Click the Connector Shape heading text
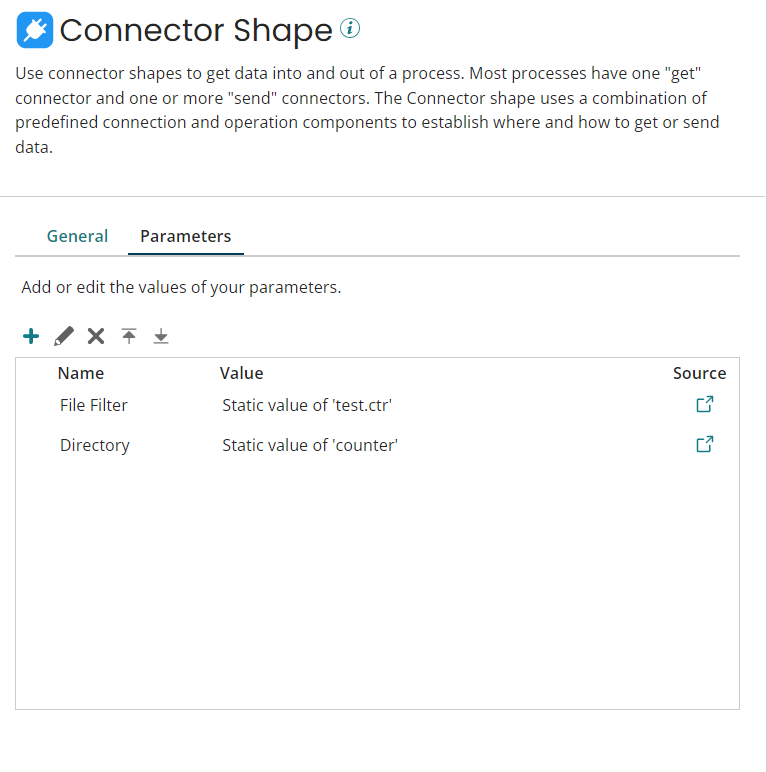The height and width of the screenshot is (772, 767). click(196, 30)
